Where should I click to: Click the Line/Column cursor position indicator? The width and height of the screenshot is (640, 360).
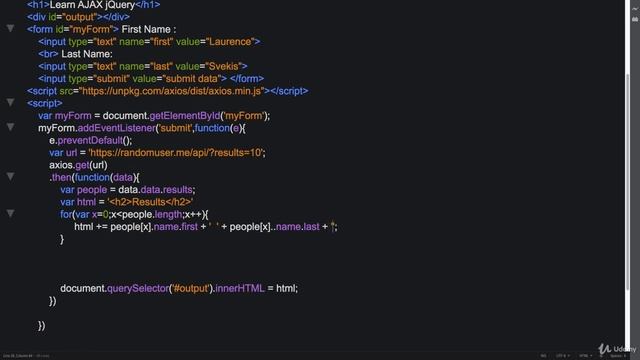(x=18, y=356)
